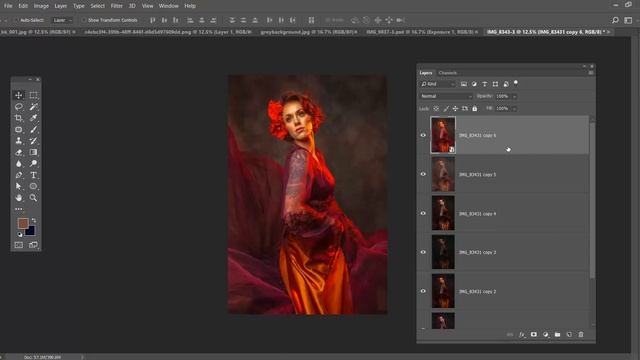Image resolution: width=640 pixels, height=360 pixels.
Task: Hide the IMG_8343 copy 4 layer
Action: coord(423,213)
